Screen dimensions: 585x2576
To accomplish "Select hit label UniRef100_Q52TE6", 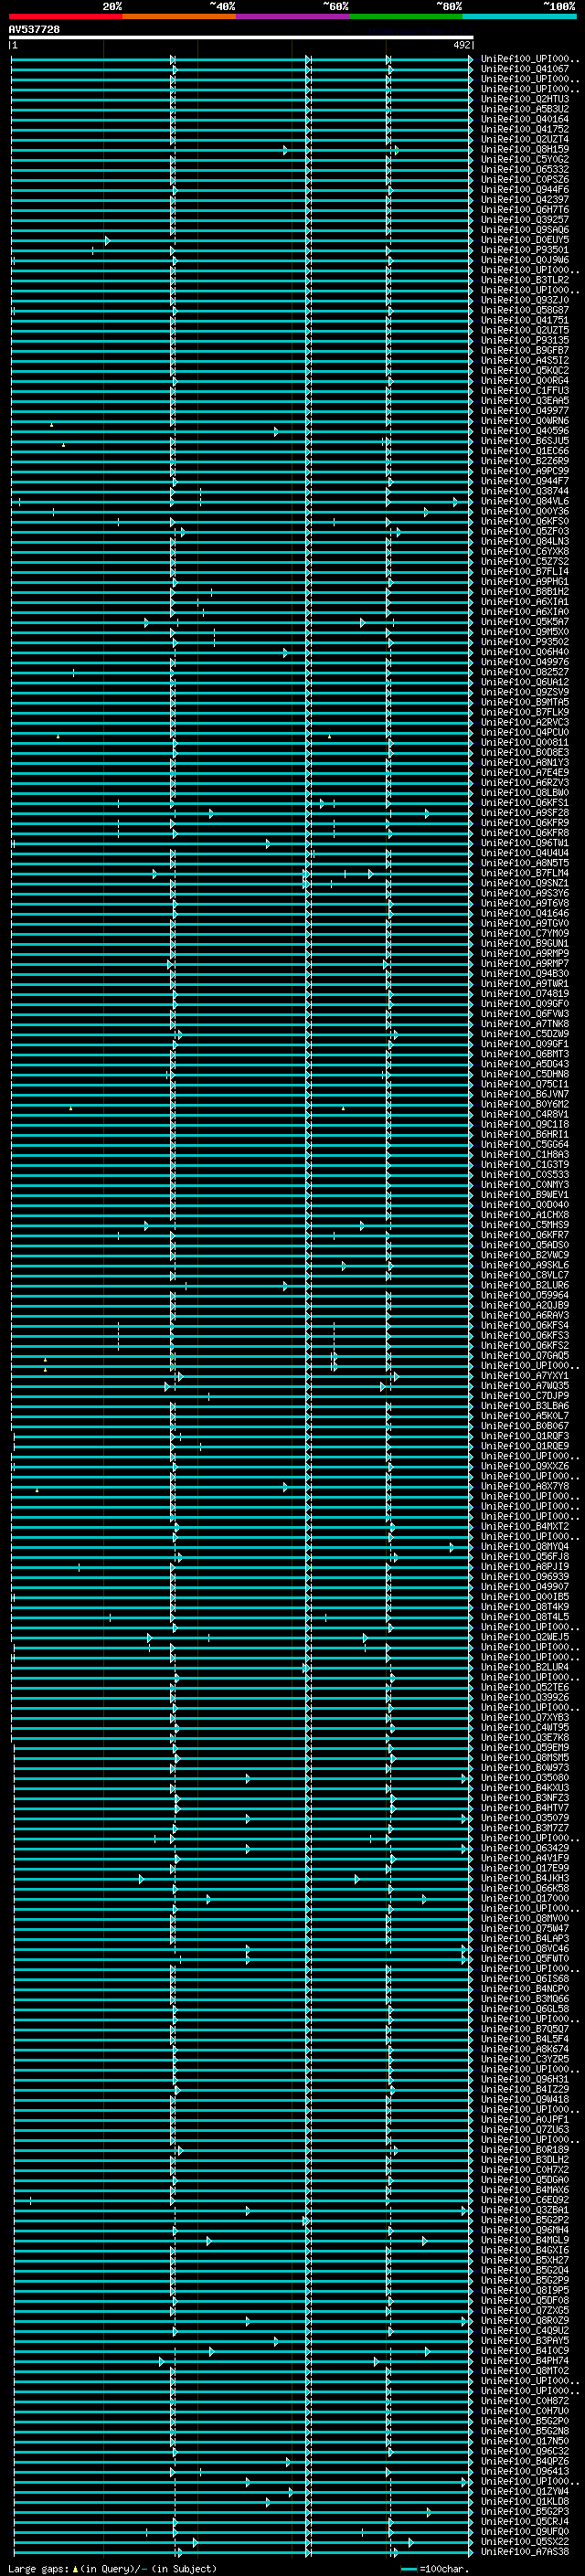I will (x=525, y=1687).
